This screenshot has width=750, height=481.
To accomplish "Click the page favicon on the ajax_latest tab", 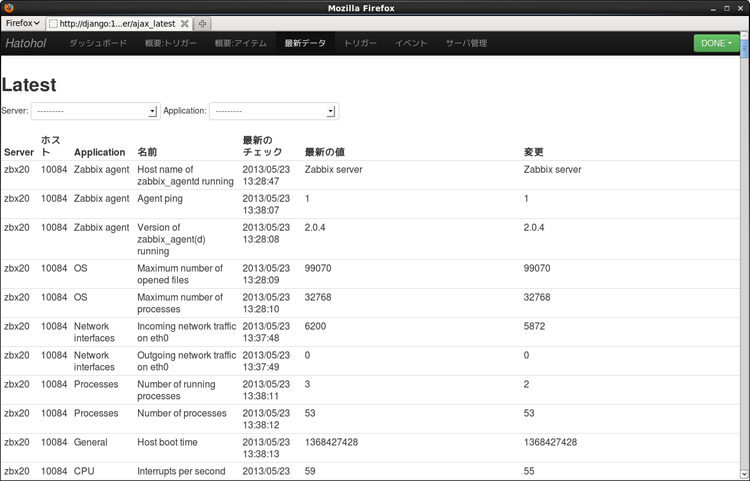I will tap(54, 23).
